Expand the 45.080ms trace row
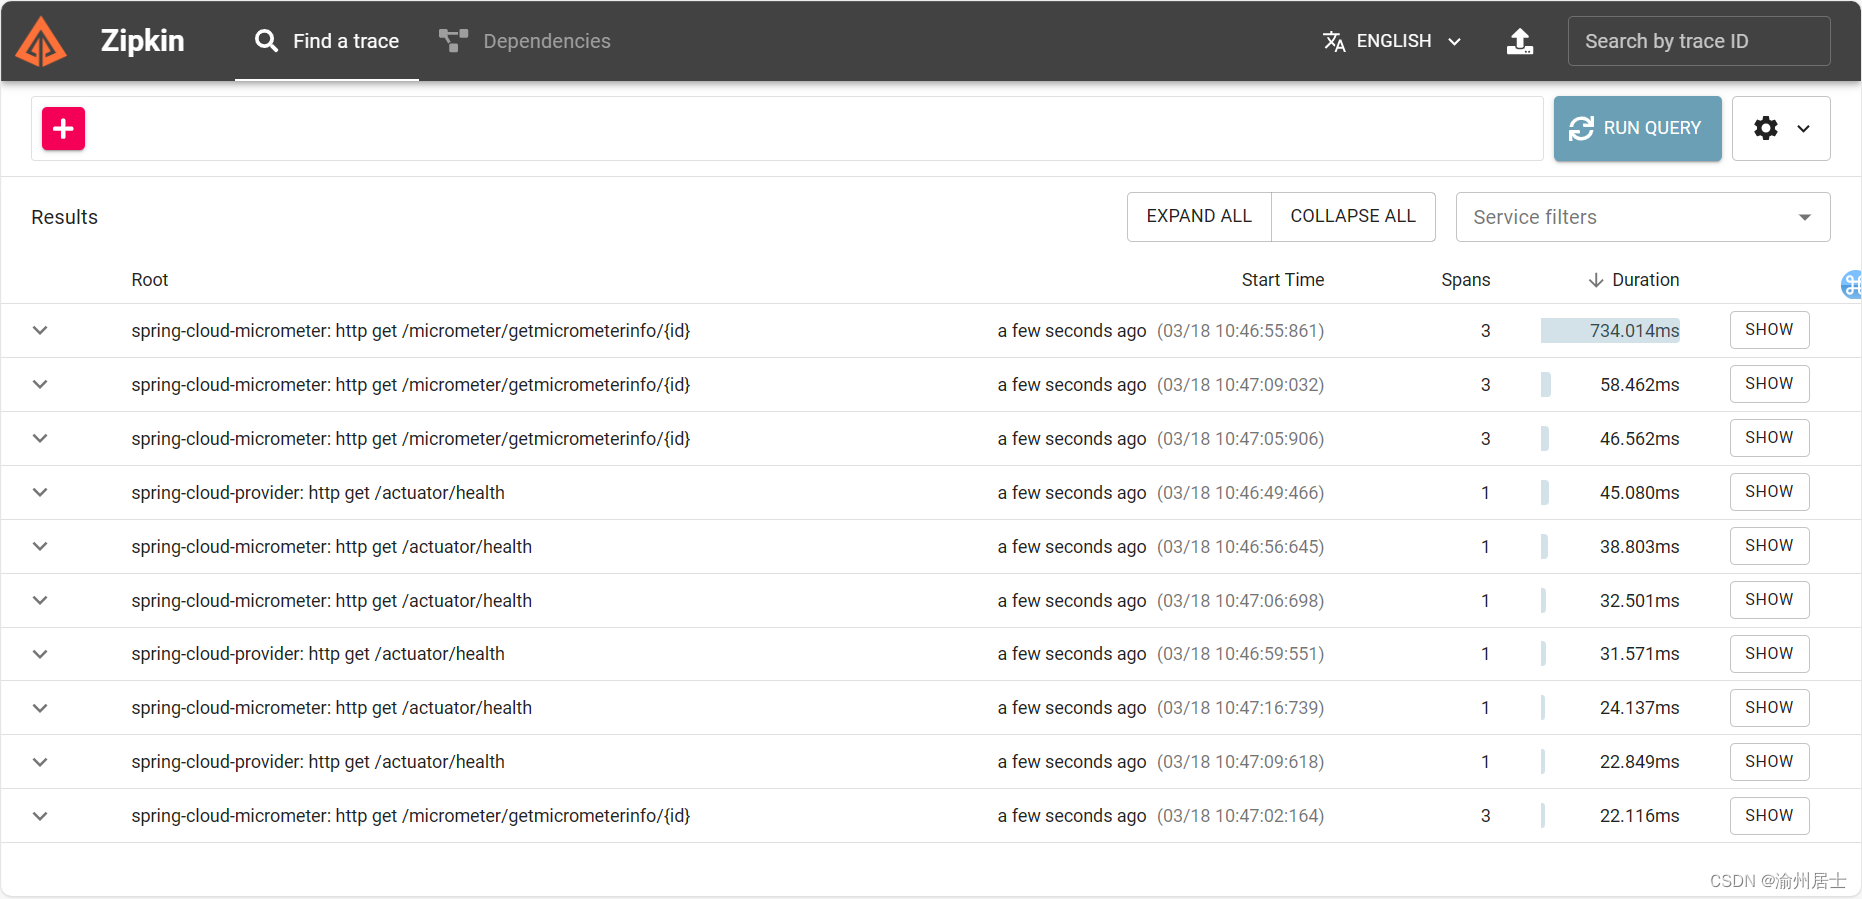 pos(40,492)
